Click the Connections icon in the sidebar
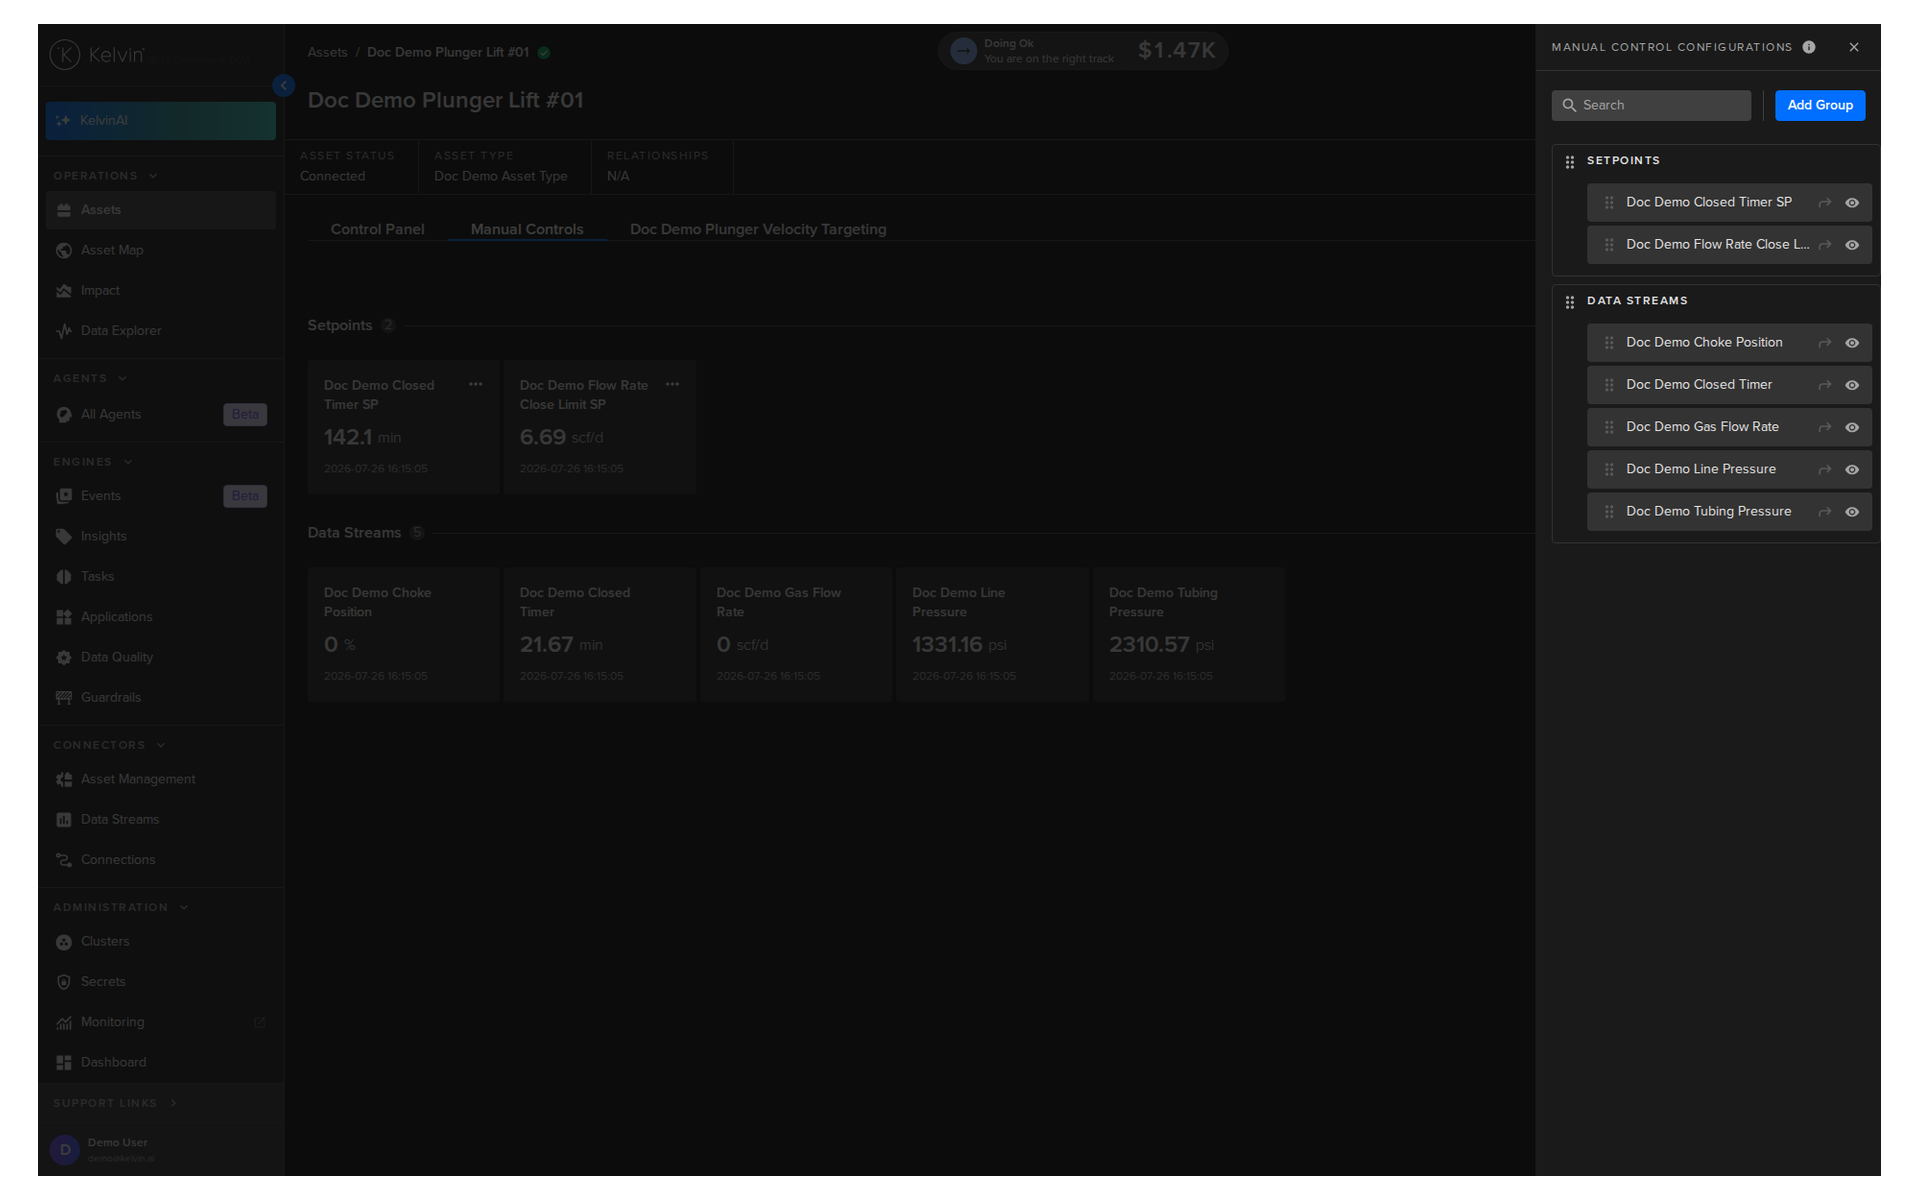 [x=64, y=860]
